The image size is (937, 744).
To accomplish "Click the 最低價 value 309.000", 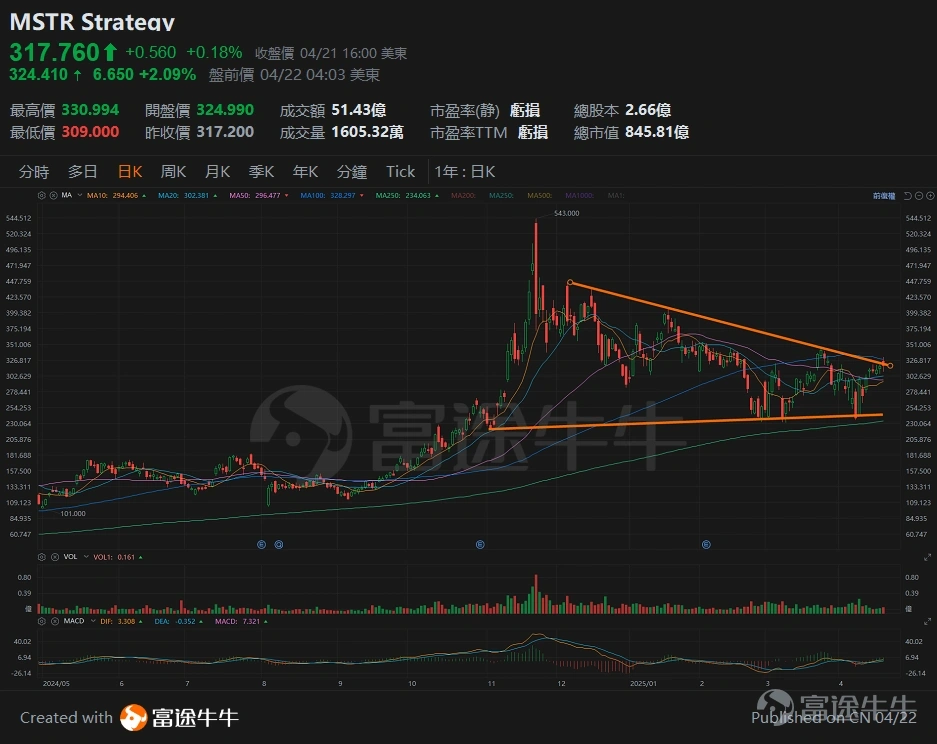I will 90,132.
